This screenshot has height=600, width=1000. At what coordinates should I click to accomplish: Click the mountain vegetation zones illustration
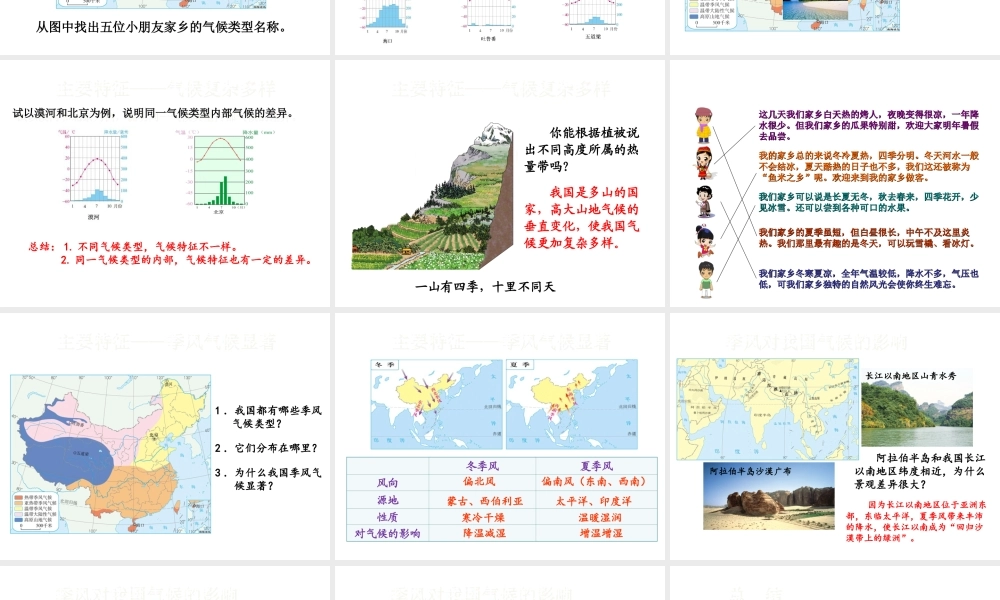(x=432, y=196)
